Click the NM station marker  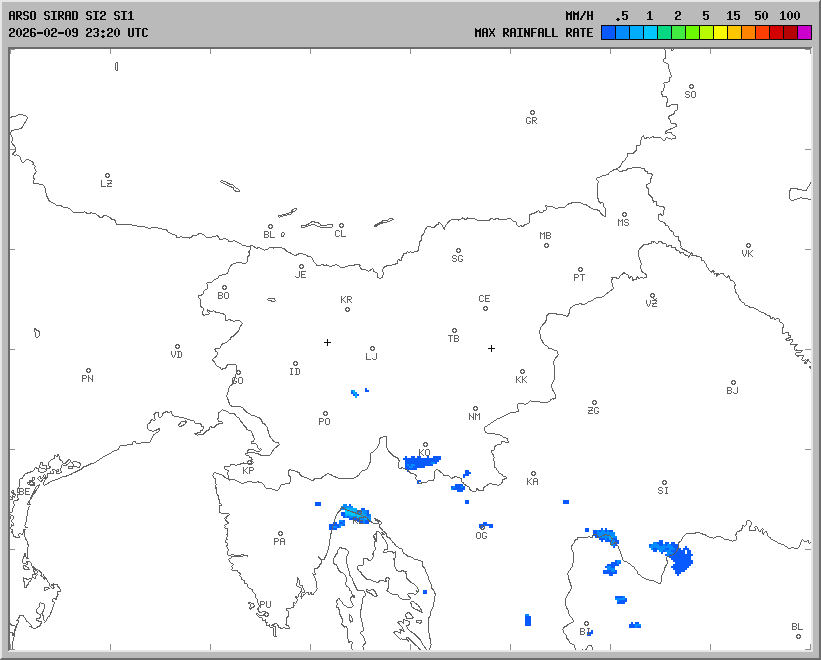coord(475,409)
